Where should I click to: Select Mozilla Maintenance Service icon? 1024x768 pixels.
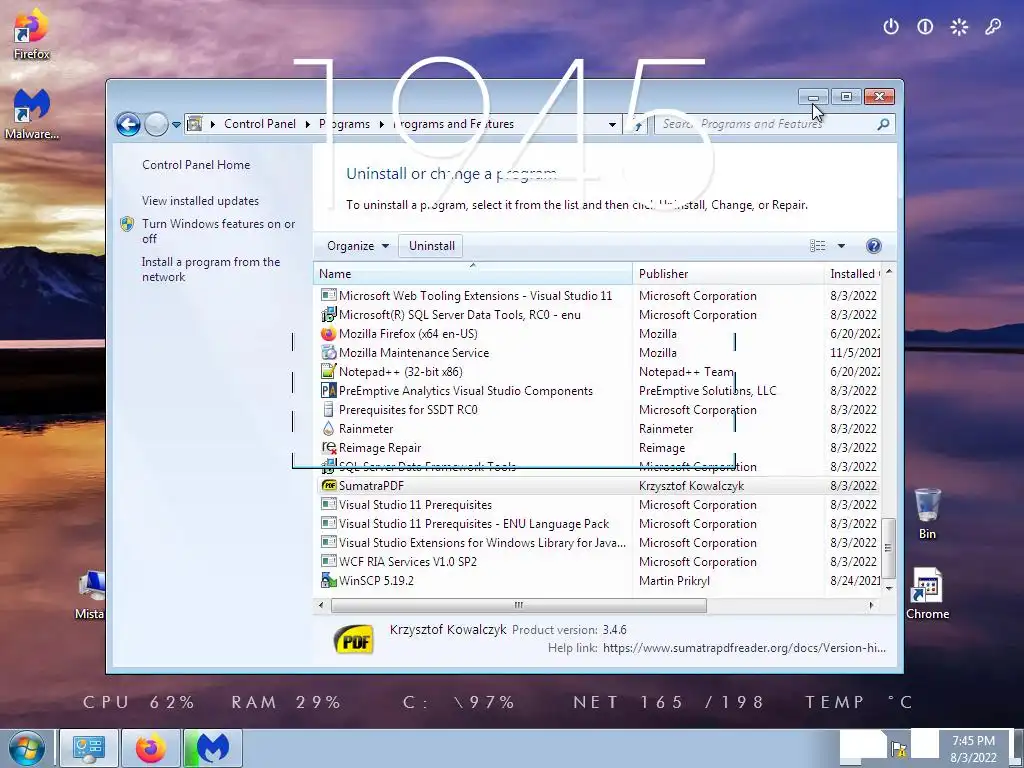coord(328,353)
